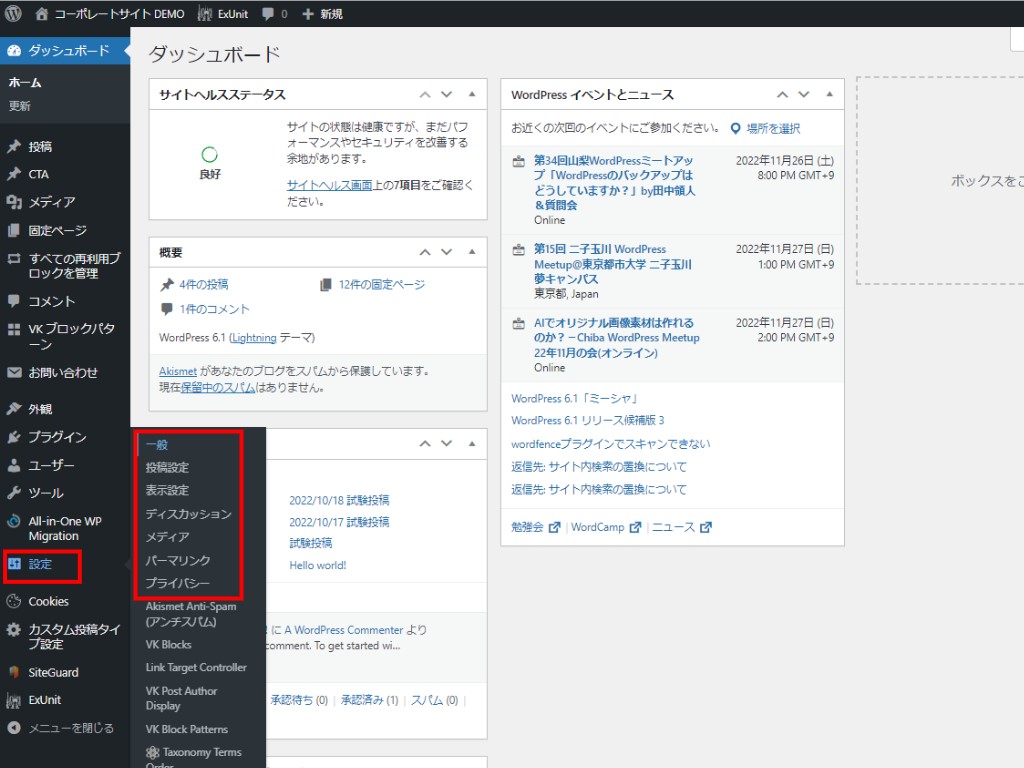Click the SiteGuard sidebar icon
1024x768 pixels.
click(14, 672)
